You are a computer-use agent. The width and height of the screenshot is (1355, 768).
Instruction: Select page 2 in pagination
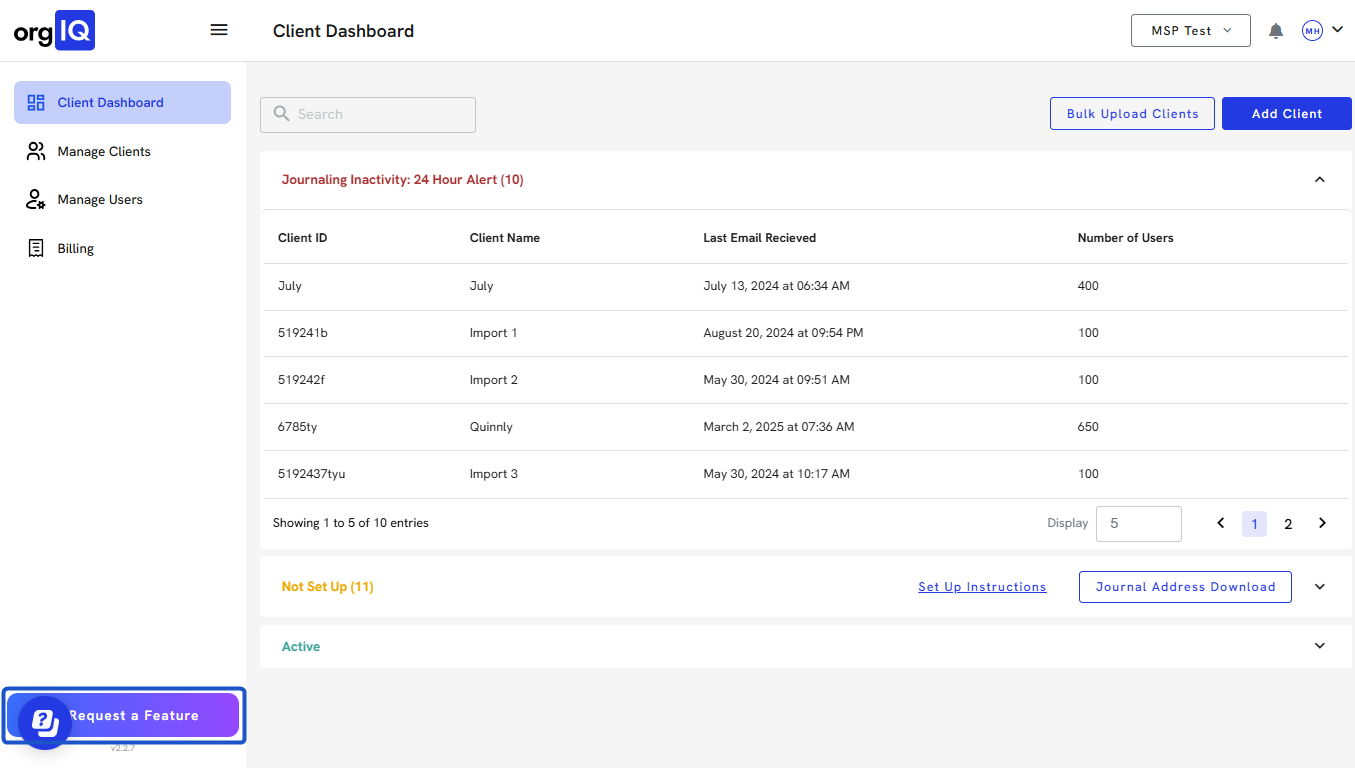1288,524
